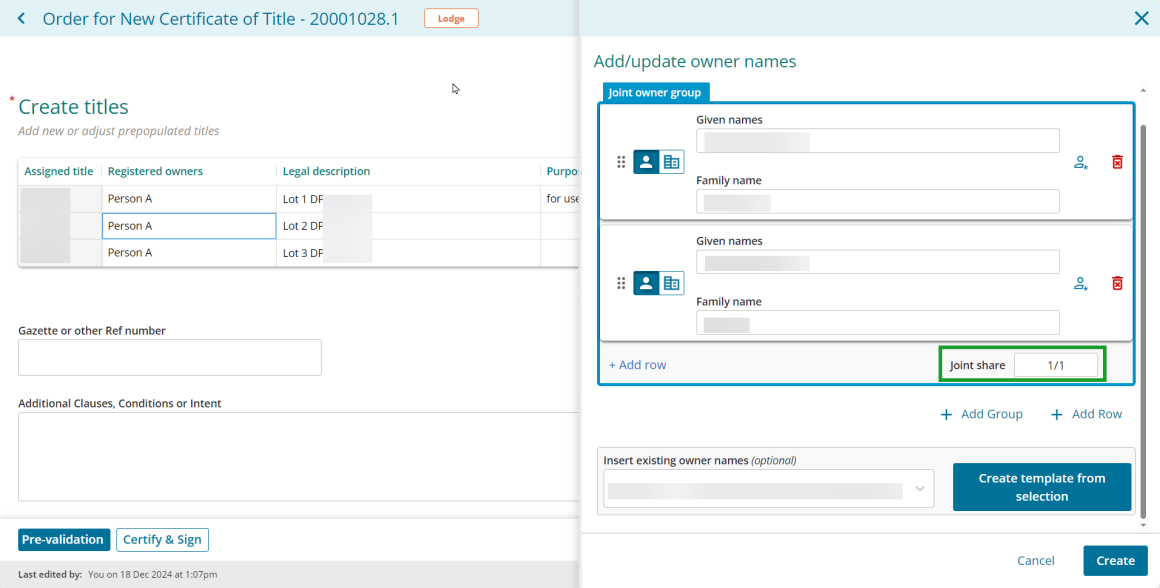Focus the first owner's Given names field
Screen dimensions: 1160x588
877,141
